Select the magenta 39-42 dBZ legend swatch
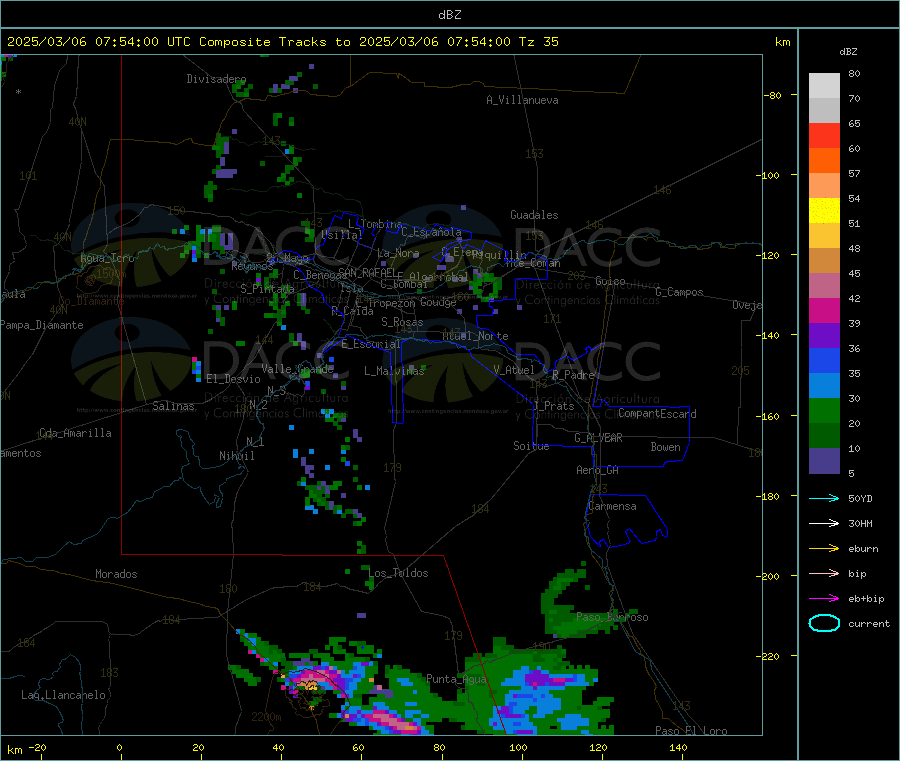The width and height of the screenshot is (900, 761). [824, 310]
